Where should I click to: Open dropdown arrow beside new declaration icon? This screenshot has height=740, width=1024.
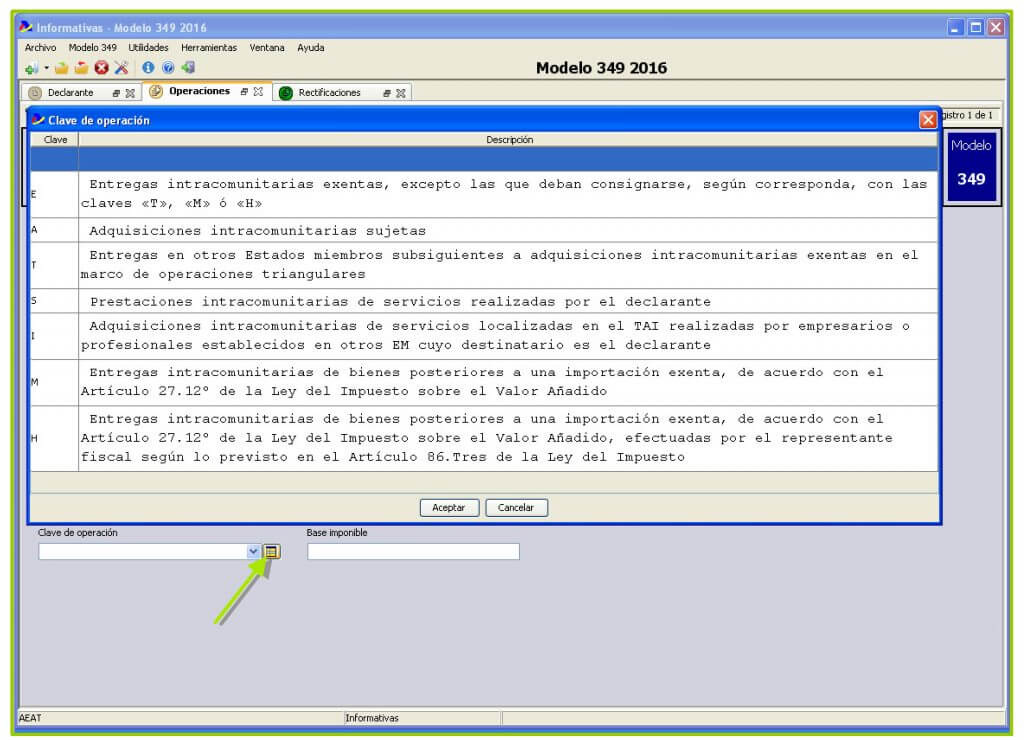(46, 68)
